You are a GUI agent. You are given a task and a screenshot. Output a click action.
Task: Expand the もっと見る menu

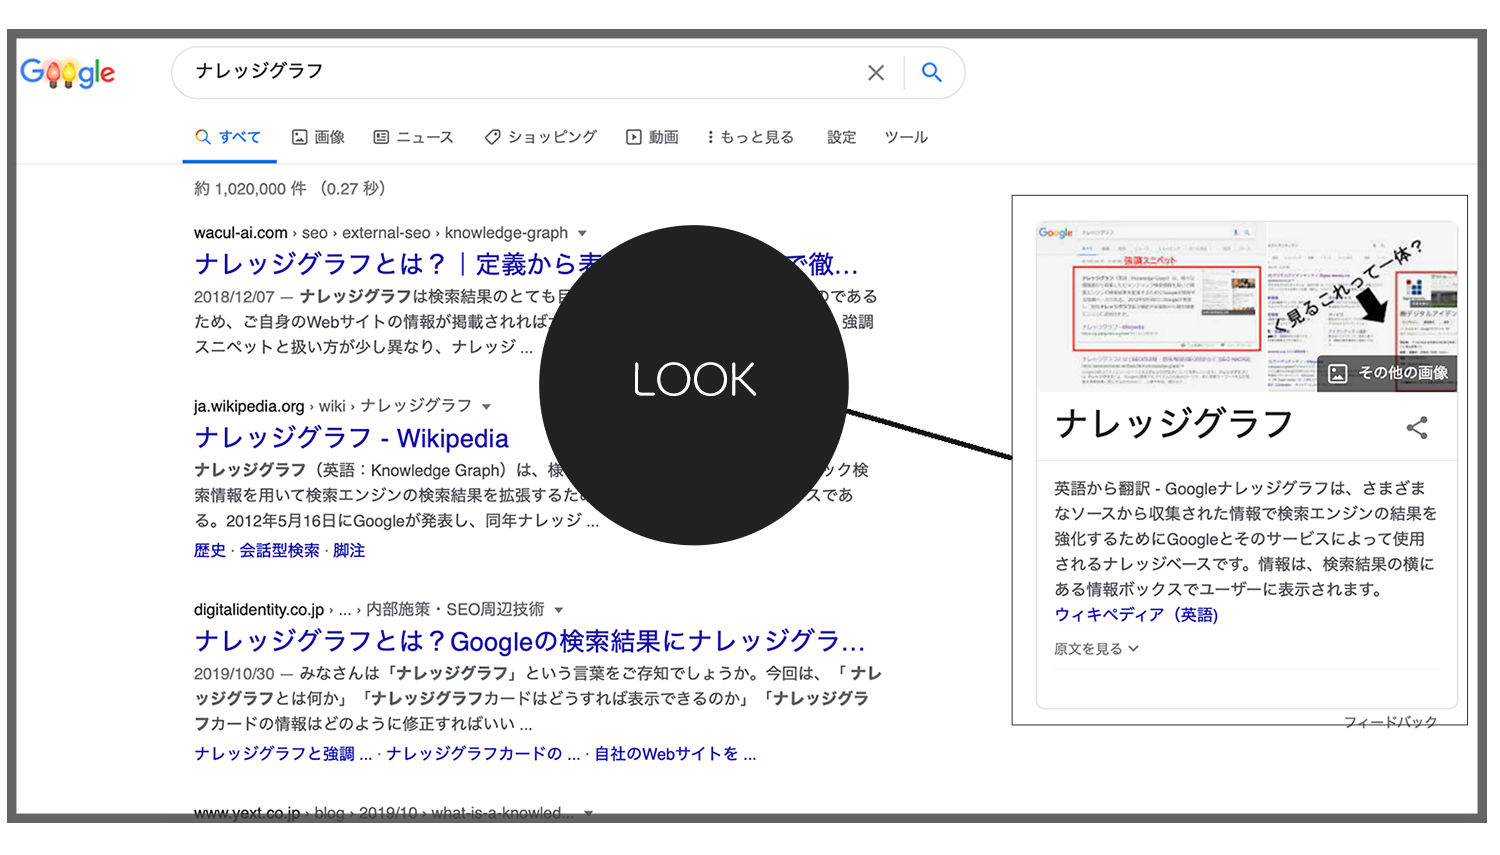point(750,137)
